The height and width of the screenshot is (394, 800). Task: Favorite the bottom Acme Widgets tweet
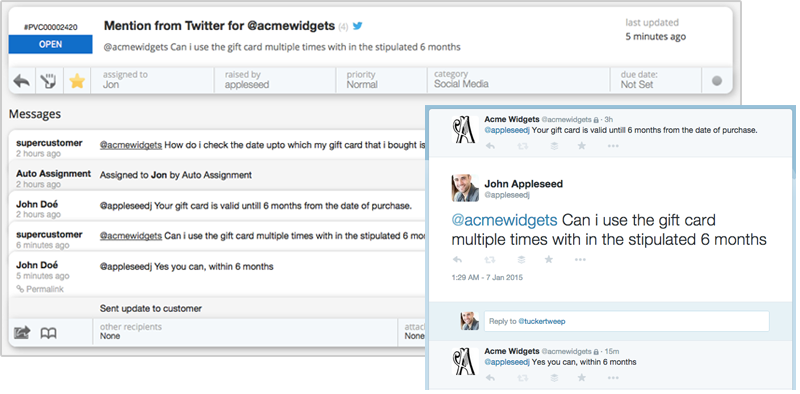[x=582, y=378]
